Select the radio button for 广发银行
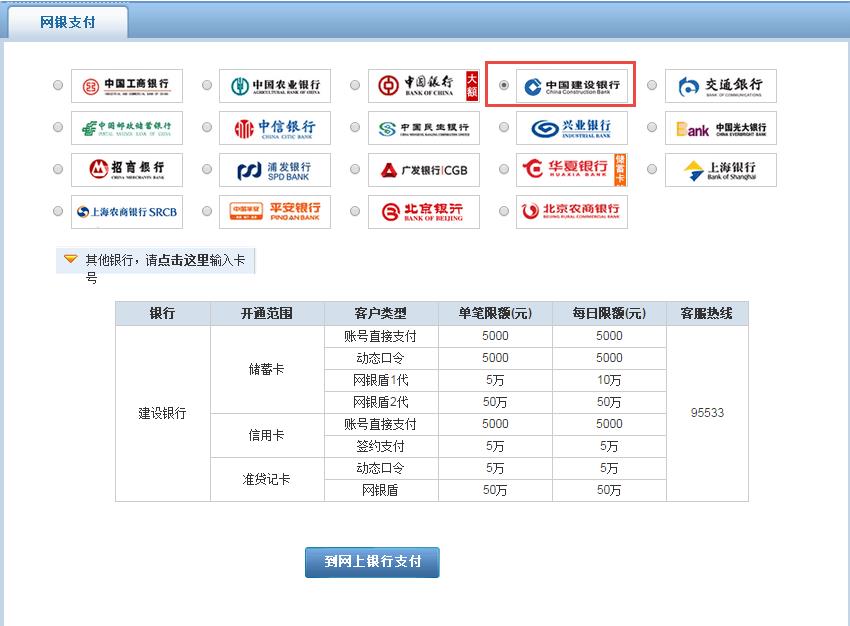 click(x=355, y=169)
